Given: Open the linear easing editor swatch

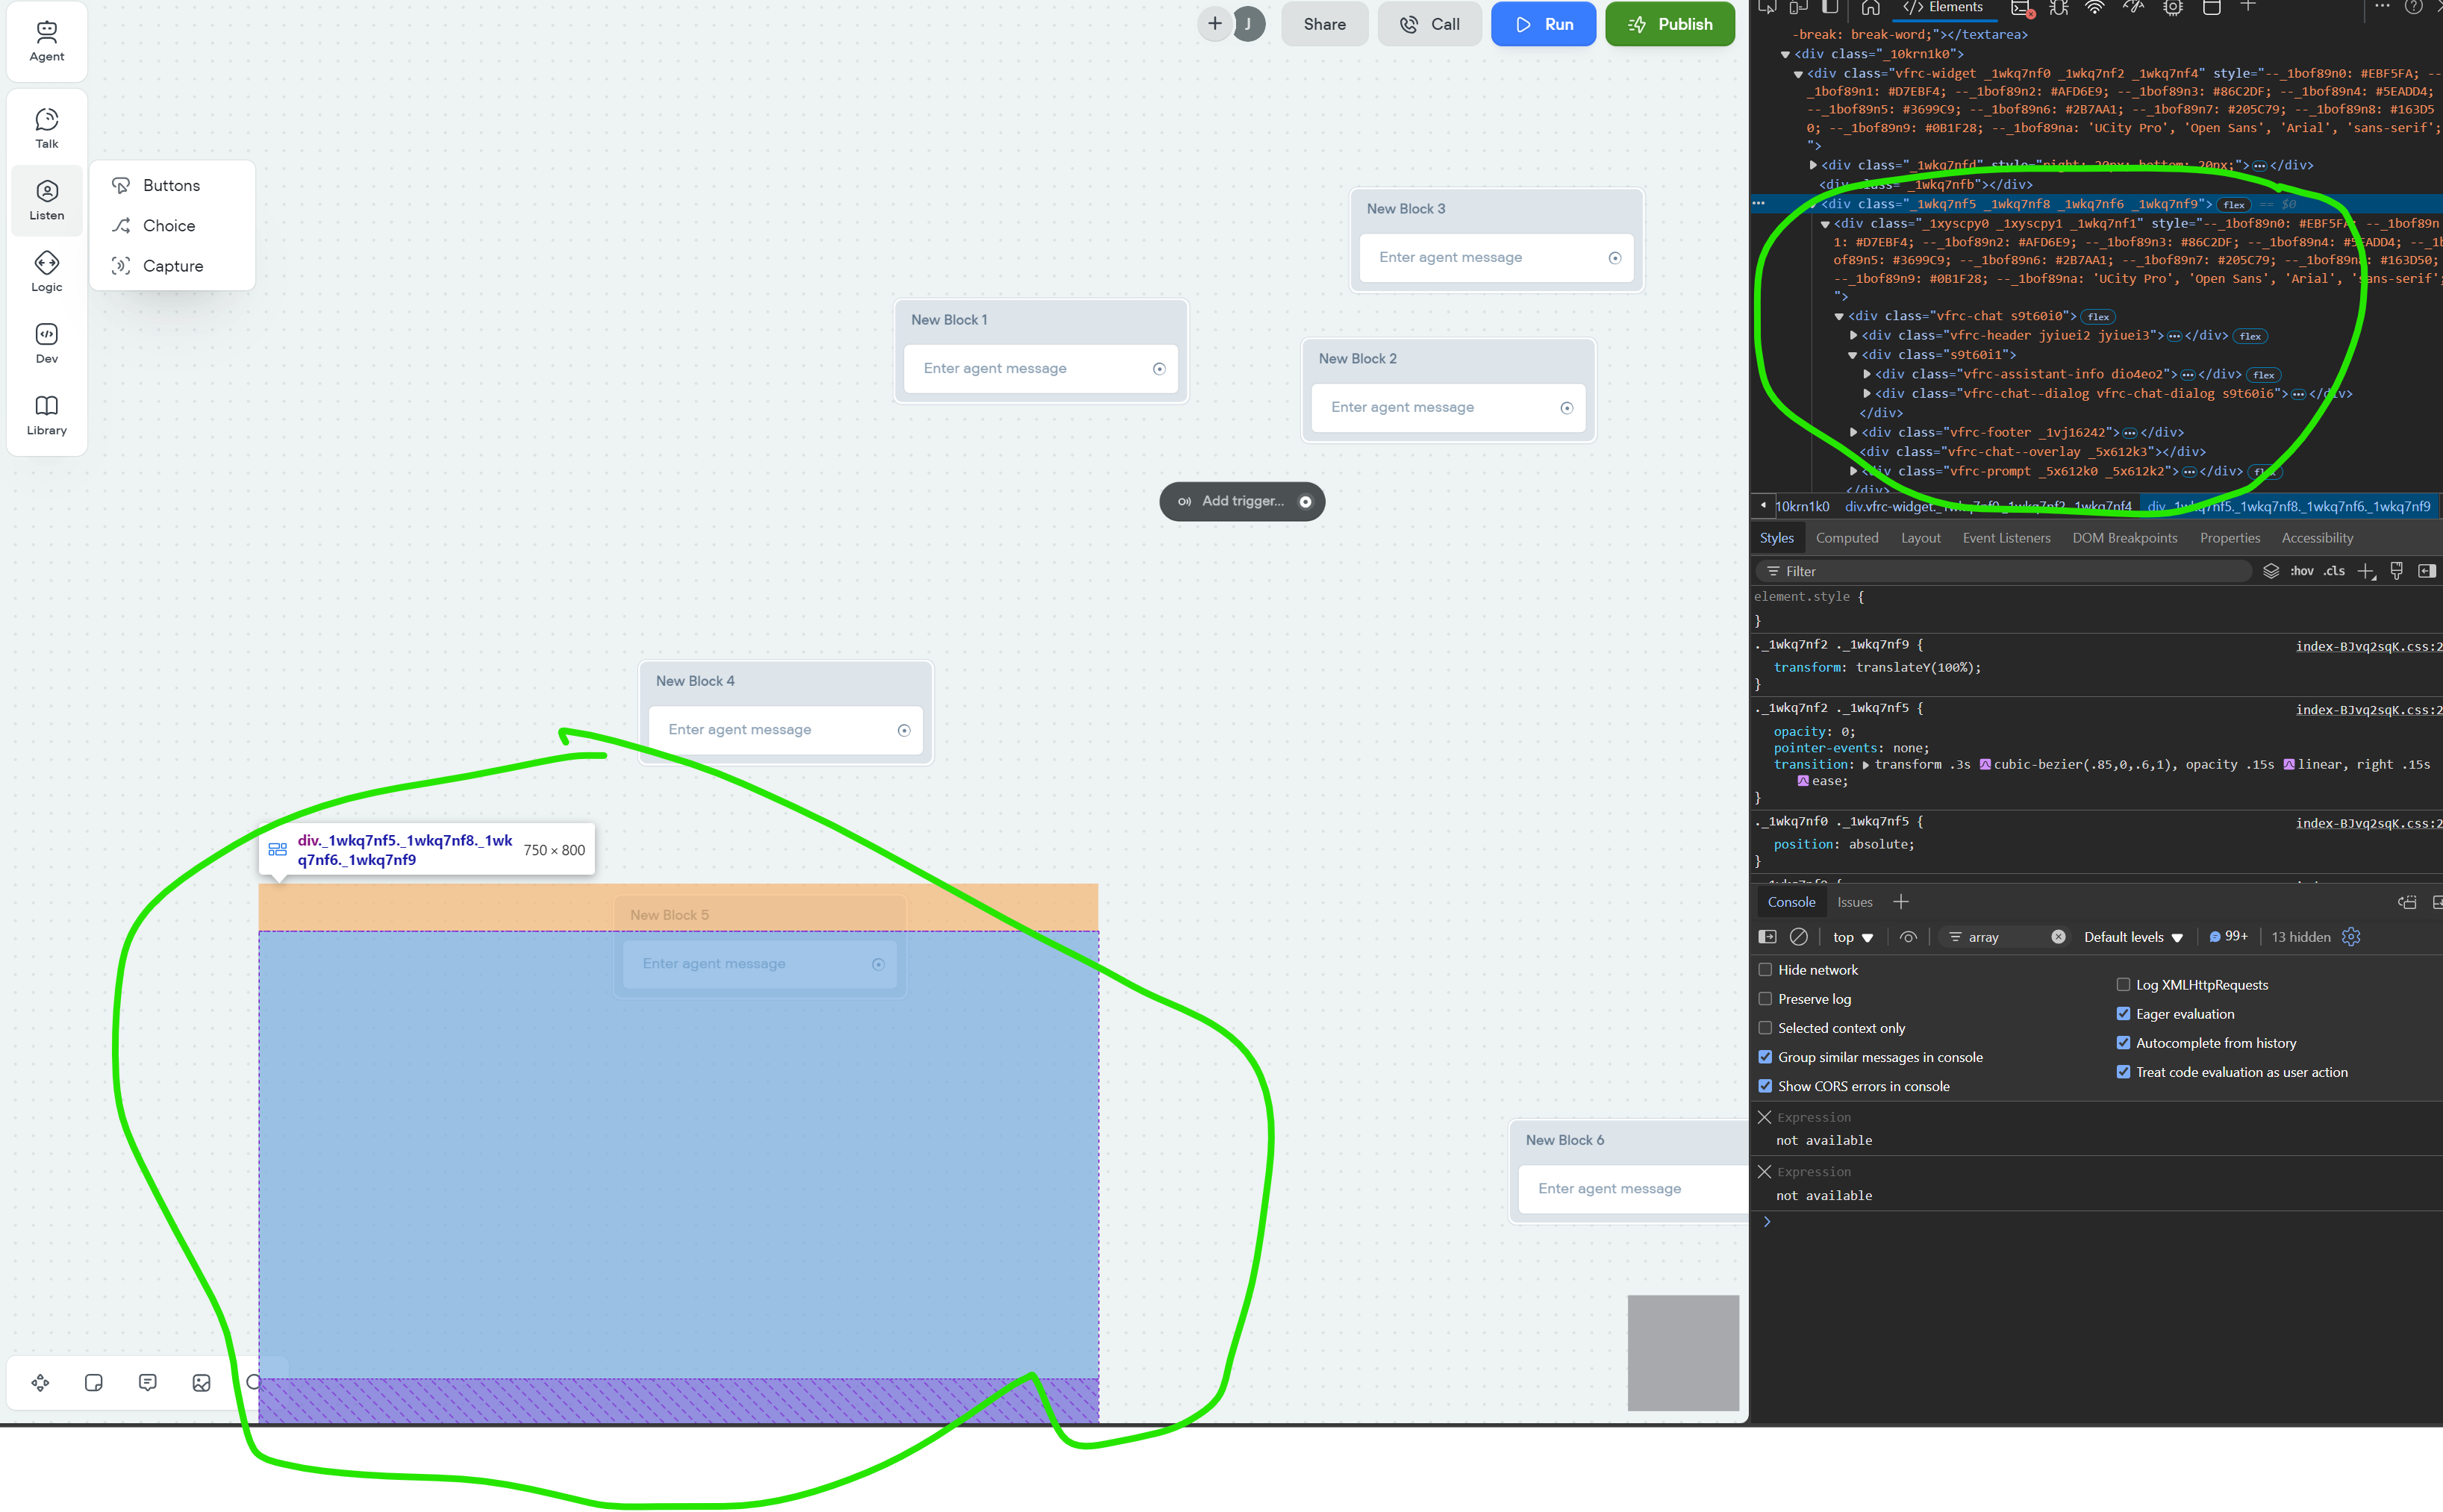Looking at the screenshot, I should [2288, 764].
